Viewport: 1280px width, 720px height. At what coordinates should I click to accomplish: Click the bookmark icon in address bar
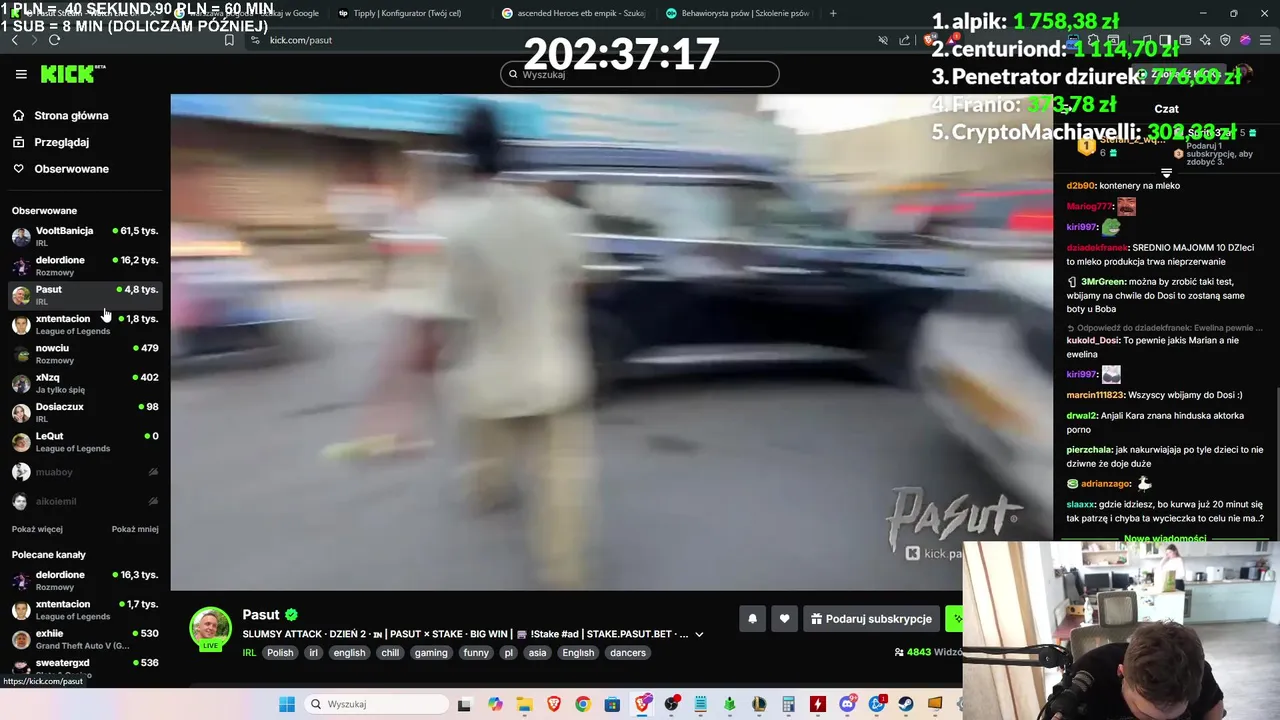coord(229,40)
